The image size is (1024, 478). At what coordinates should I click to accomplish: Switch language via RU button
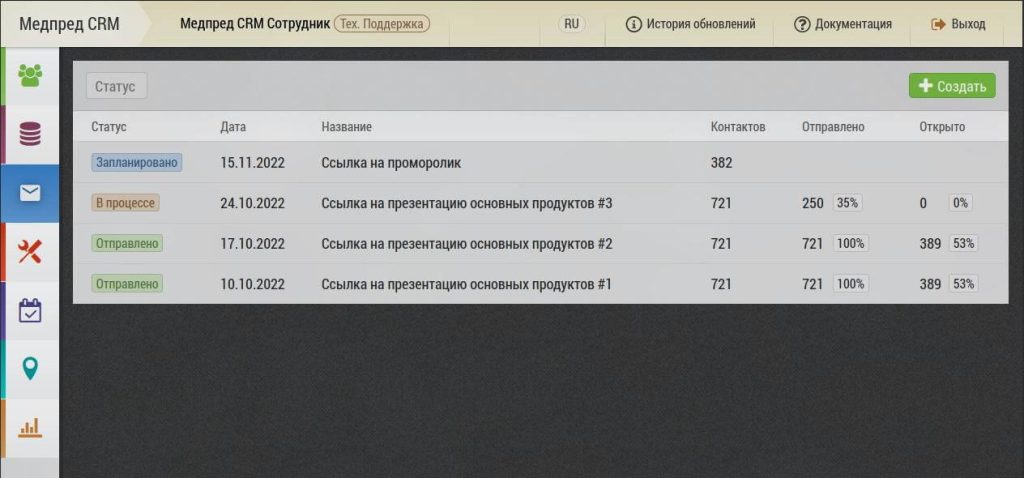[571, 24]
